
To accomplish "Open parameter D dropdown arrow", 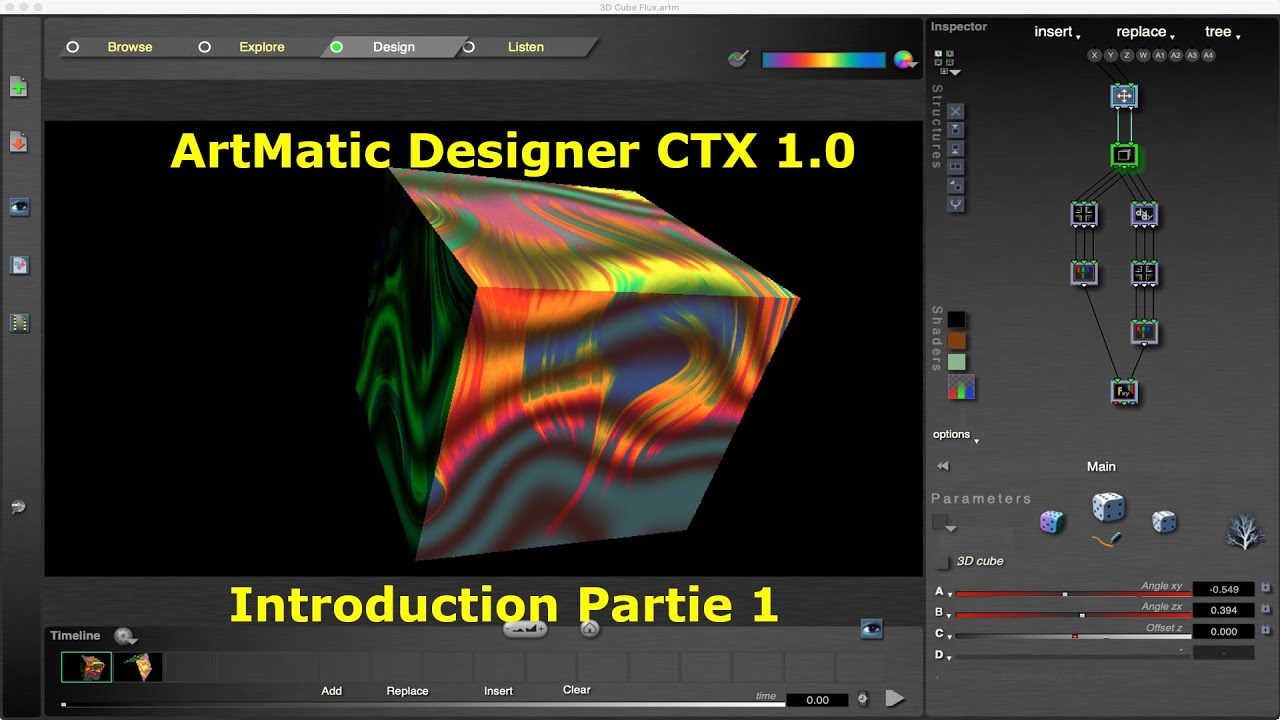I will click(x=949, y=657).
